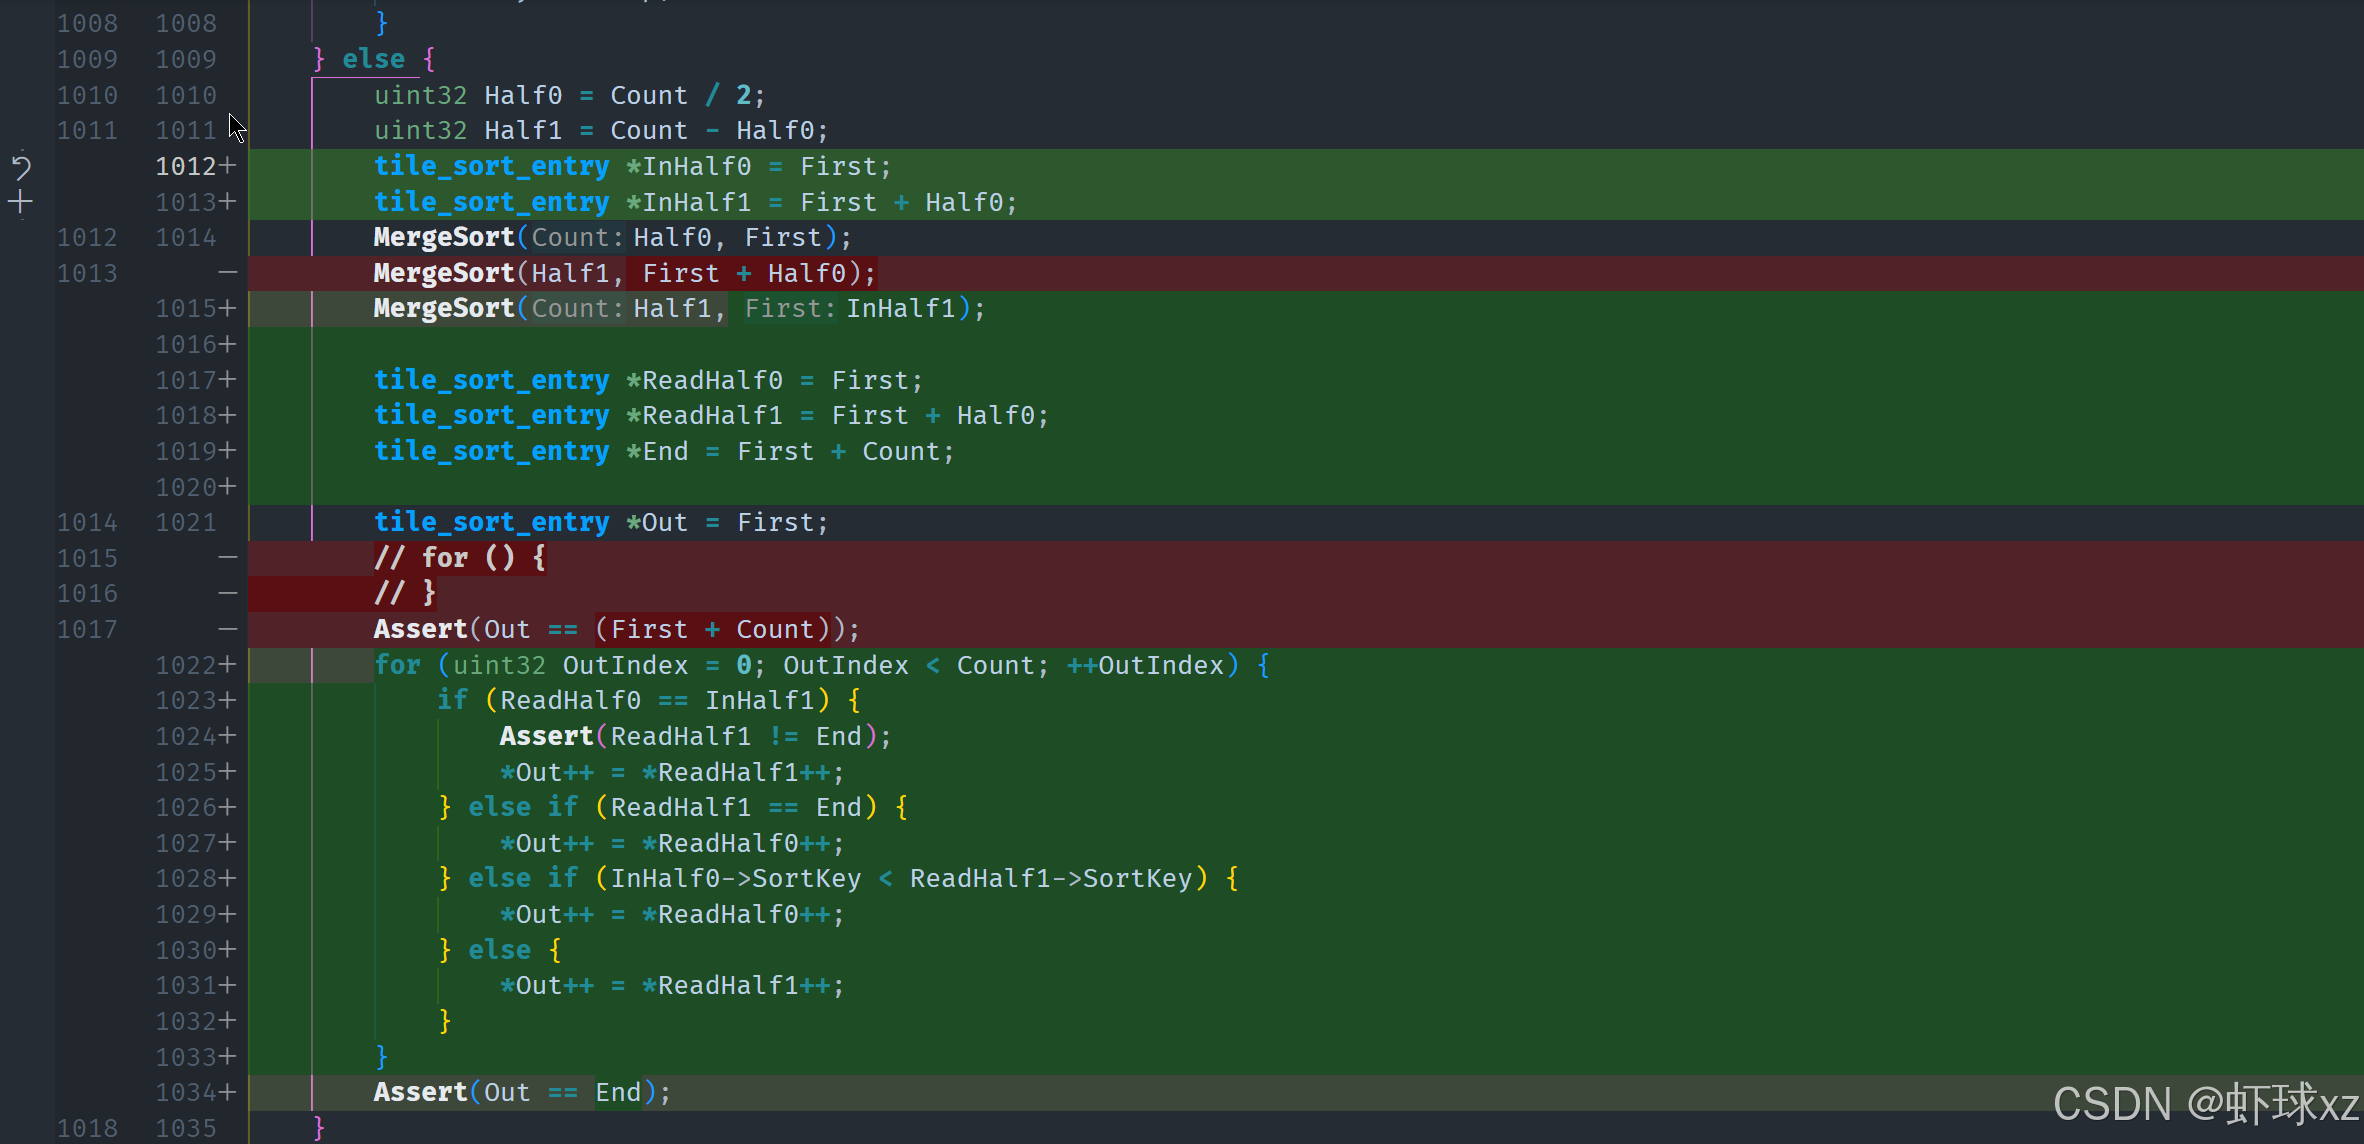Image resolution: width=2364 pixels, height=1144 pixels.
Task: Click the minus marker on old line 1017
Action: pos(228,629)
